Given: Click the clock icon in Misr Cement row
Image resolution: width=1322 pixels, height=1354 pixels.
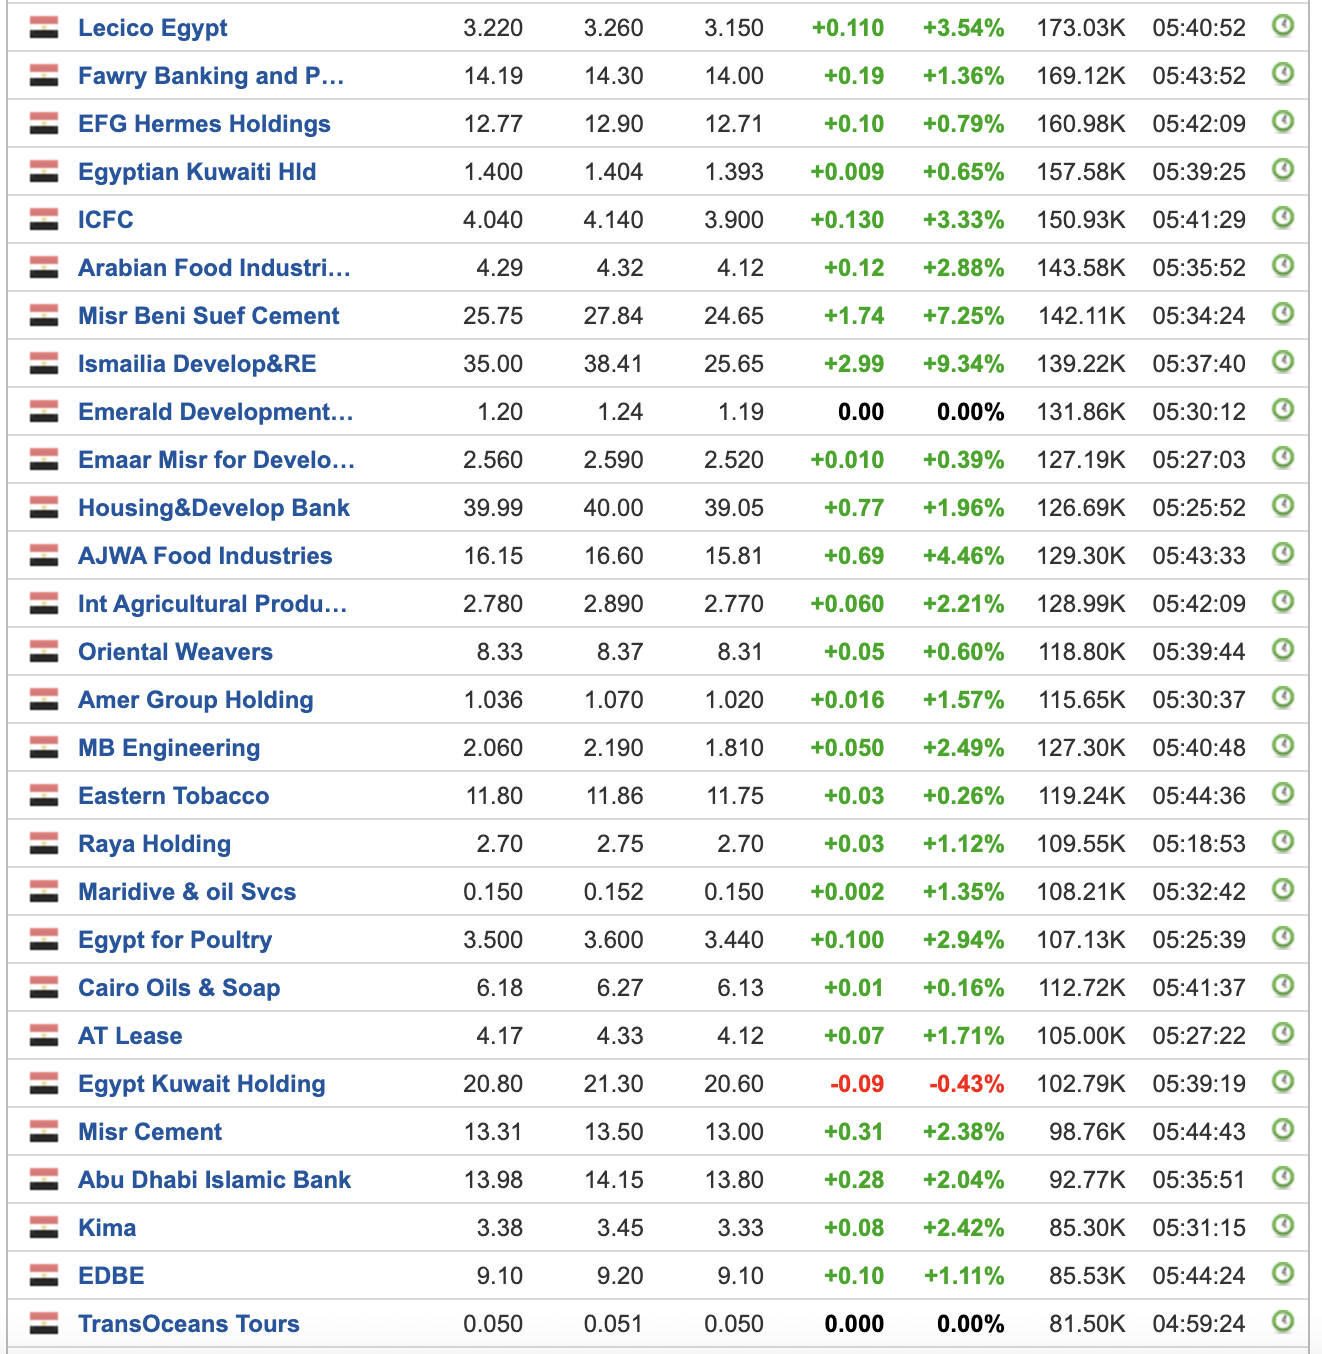Looking at the screenshot, I should click(1283, 1129).
